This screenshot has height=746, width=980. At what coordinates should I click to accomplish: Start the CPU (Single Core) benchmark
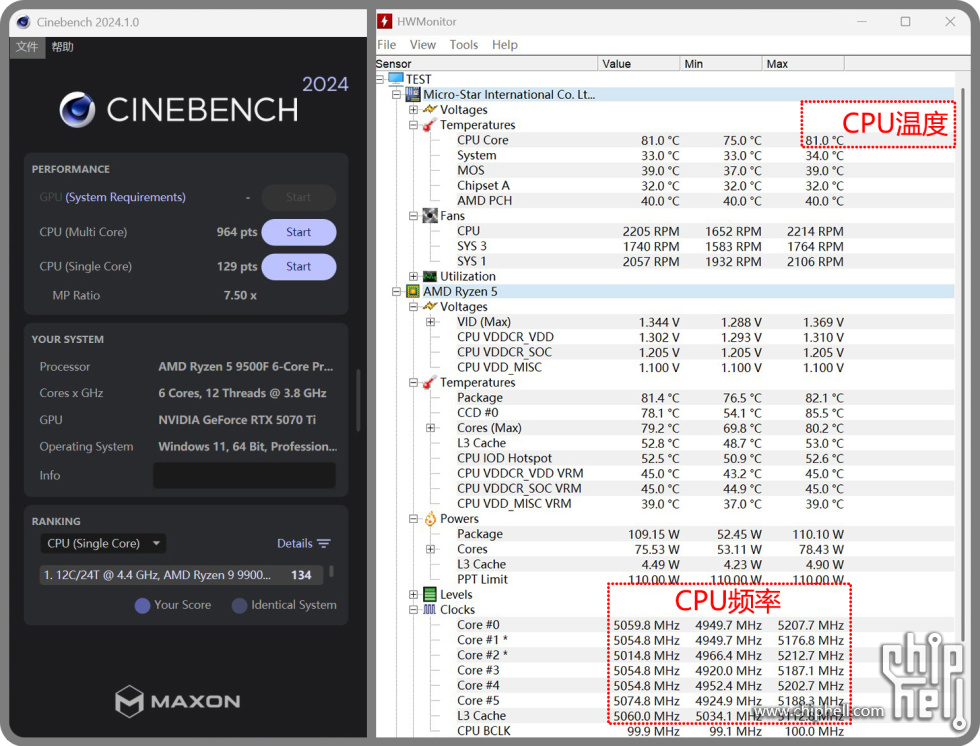tap(298, 267)
